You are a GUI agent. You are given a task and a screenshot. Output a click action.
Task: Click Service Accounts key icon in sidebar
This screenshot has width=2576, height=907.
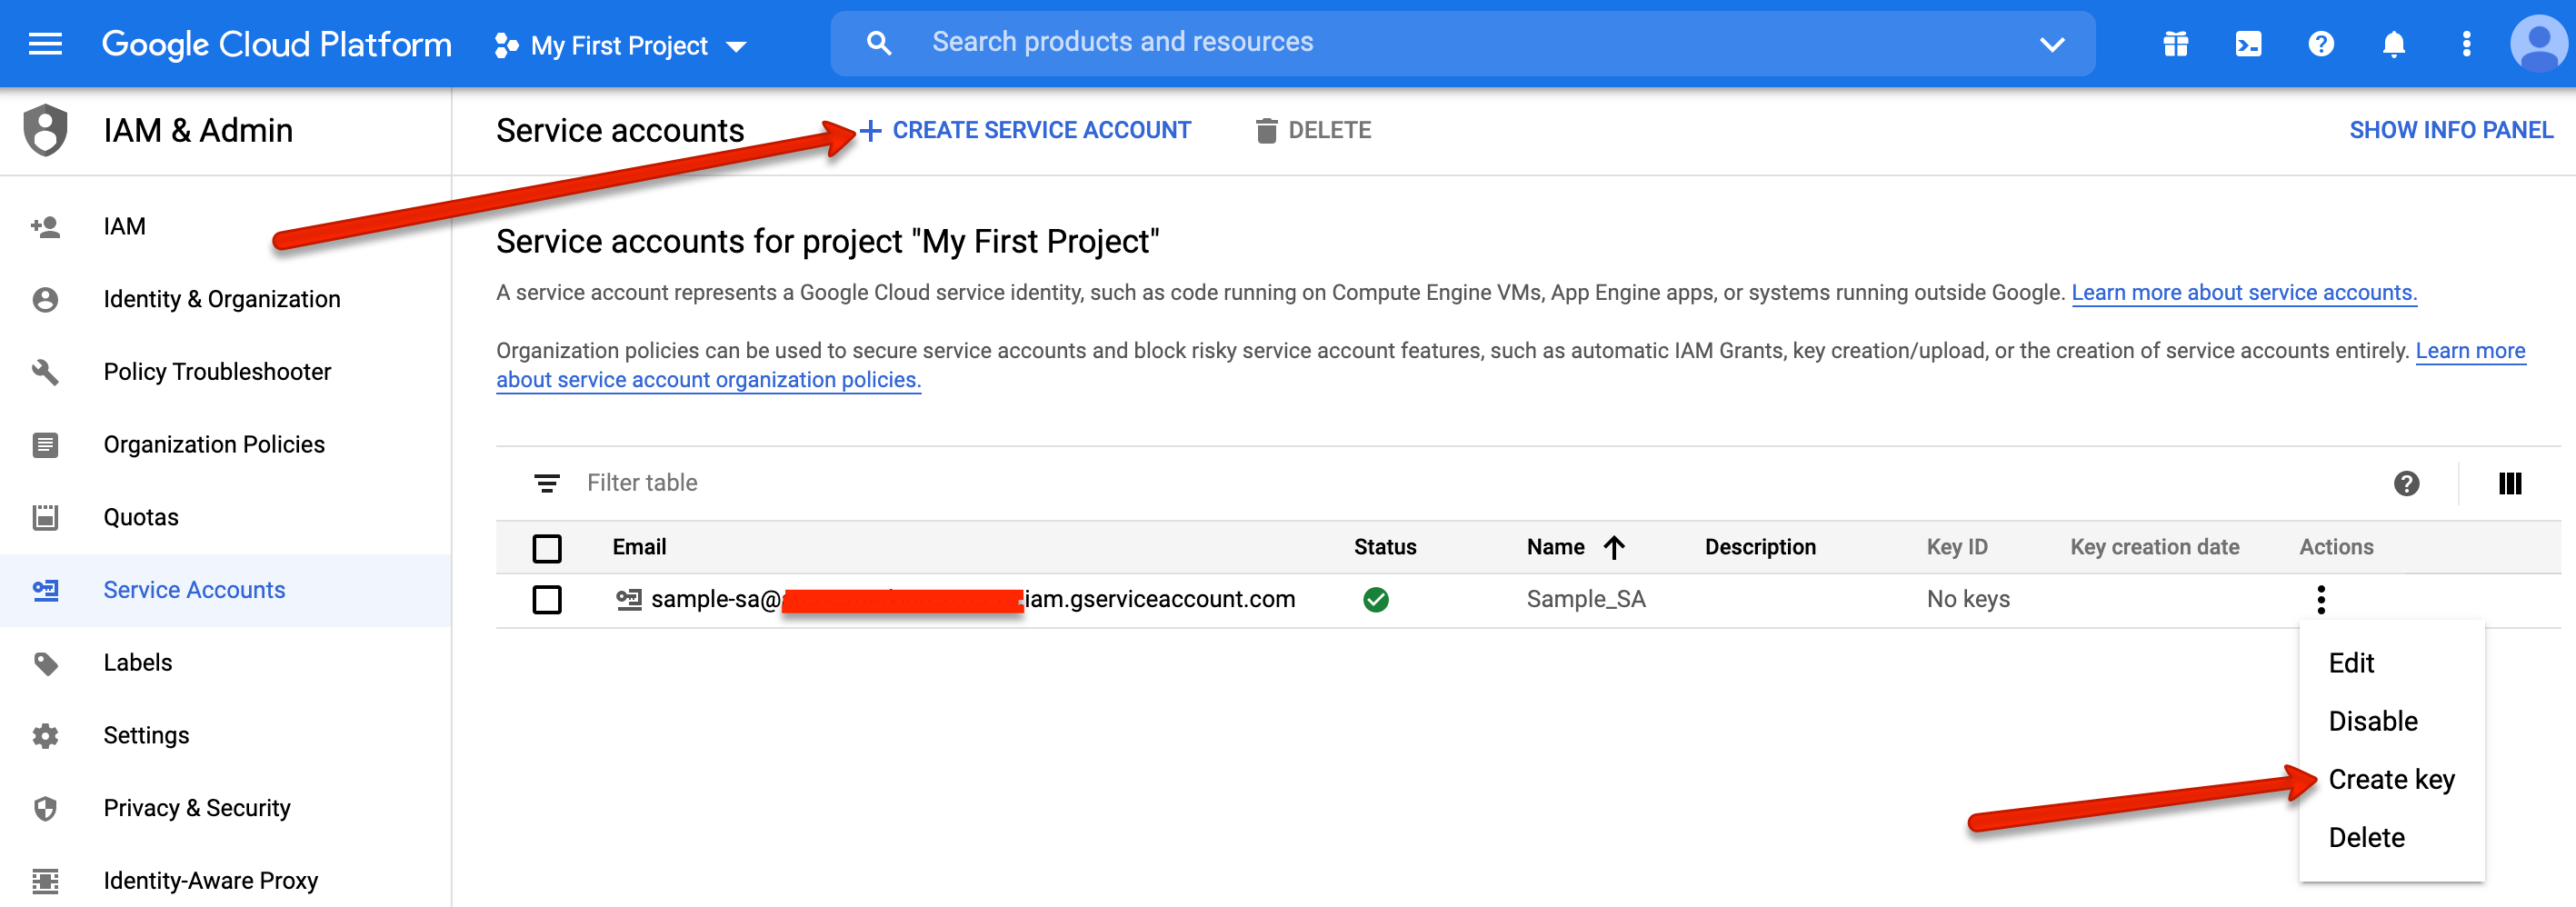45,590
